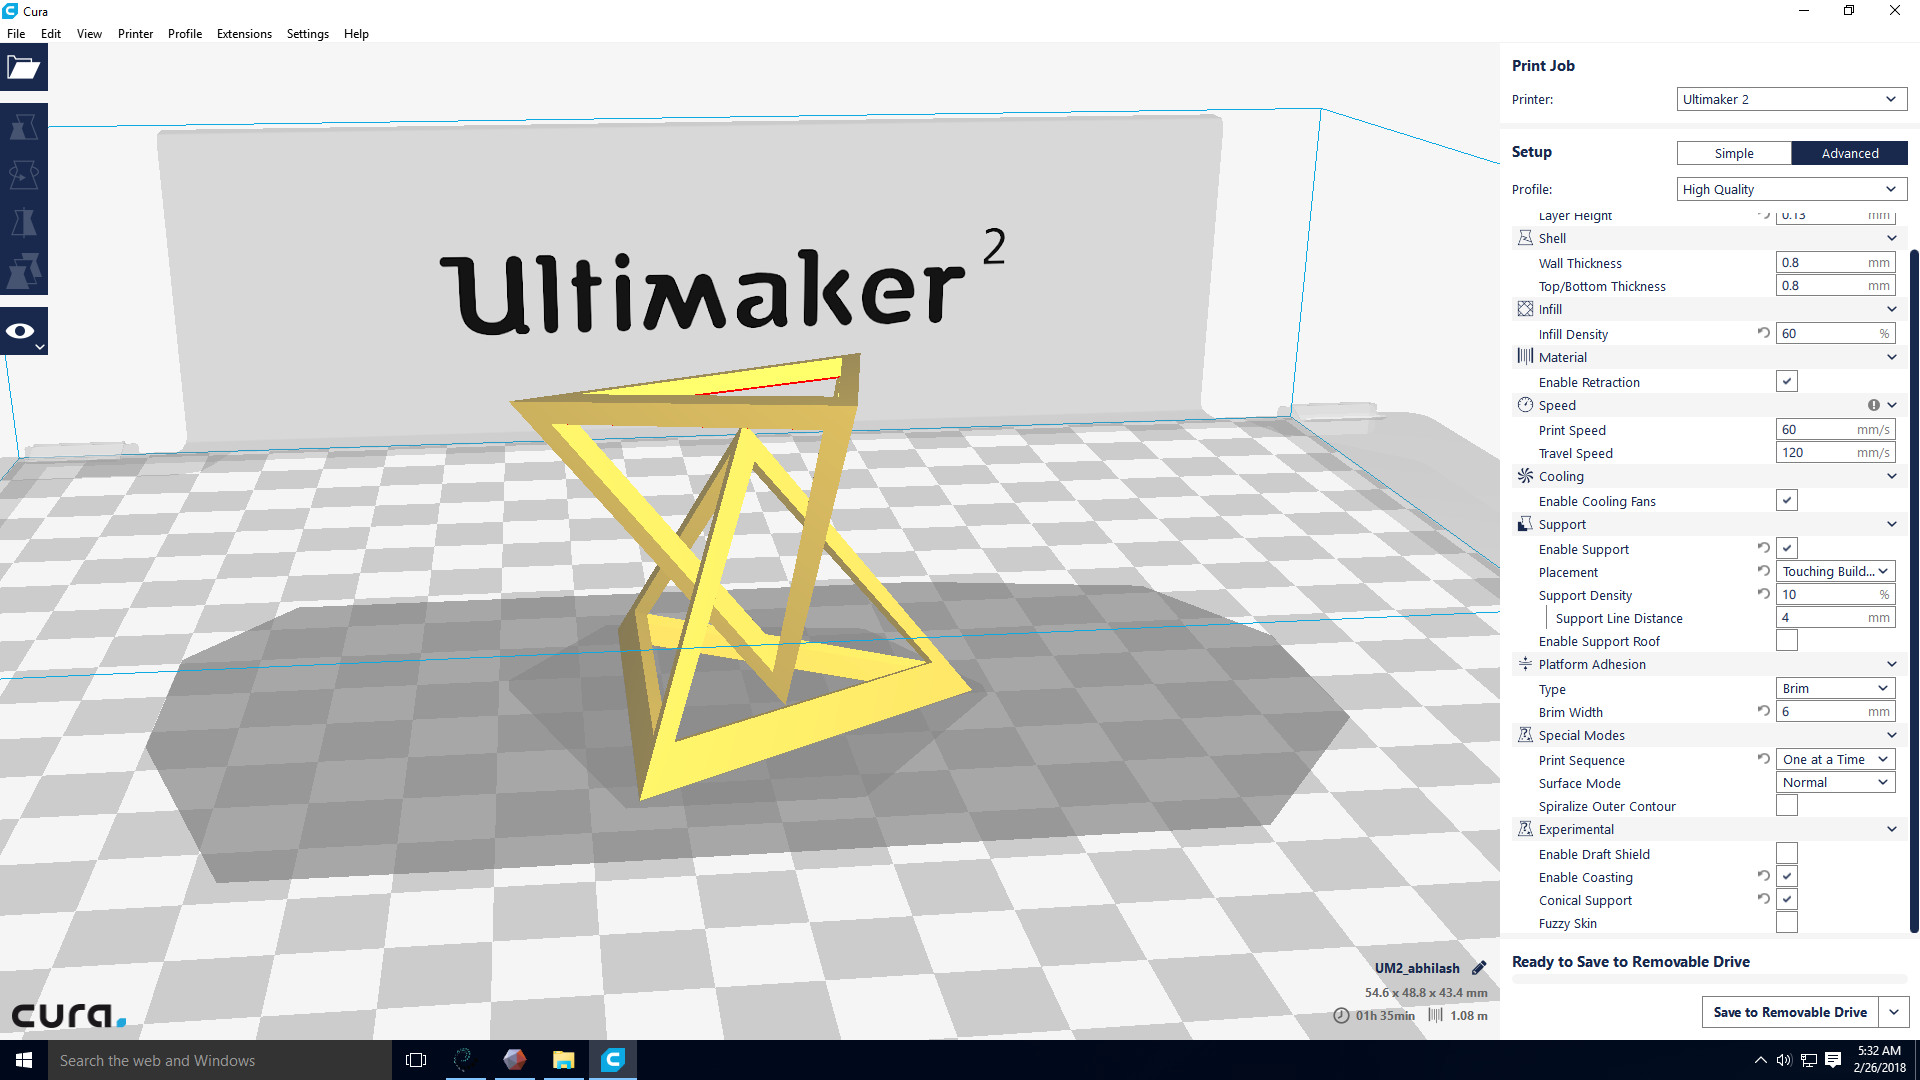The image size is (1920, 1080).
Task: Click the Platform Adhesion category icon
Action: point(1525,664)
